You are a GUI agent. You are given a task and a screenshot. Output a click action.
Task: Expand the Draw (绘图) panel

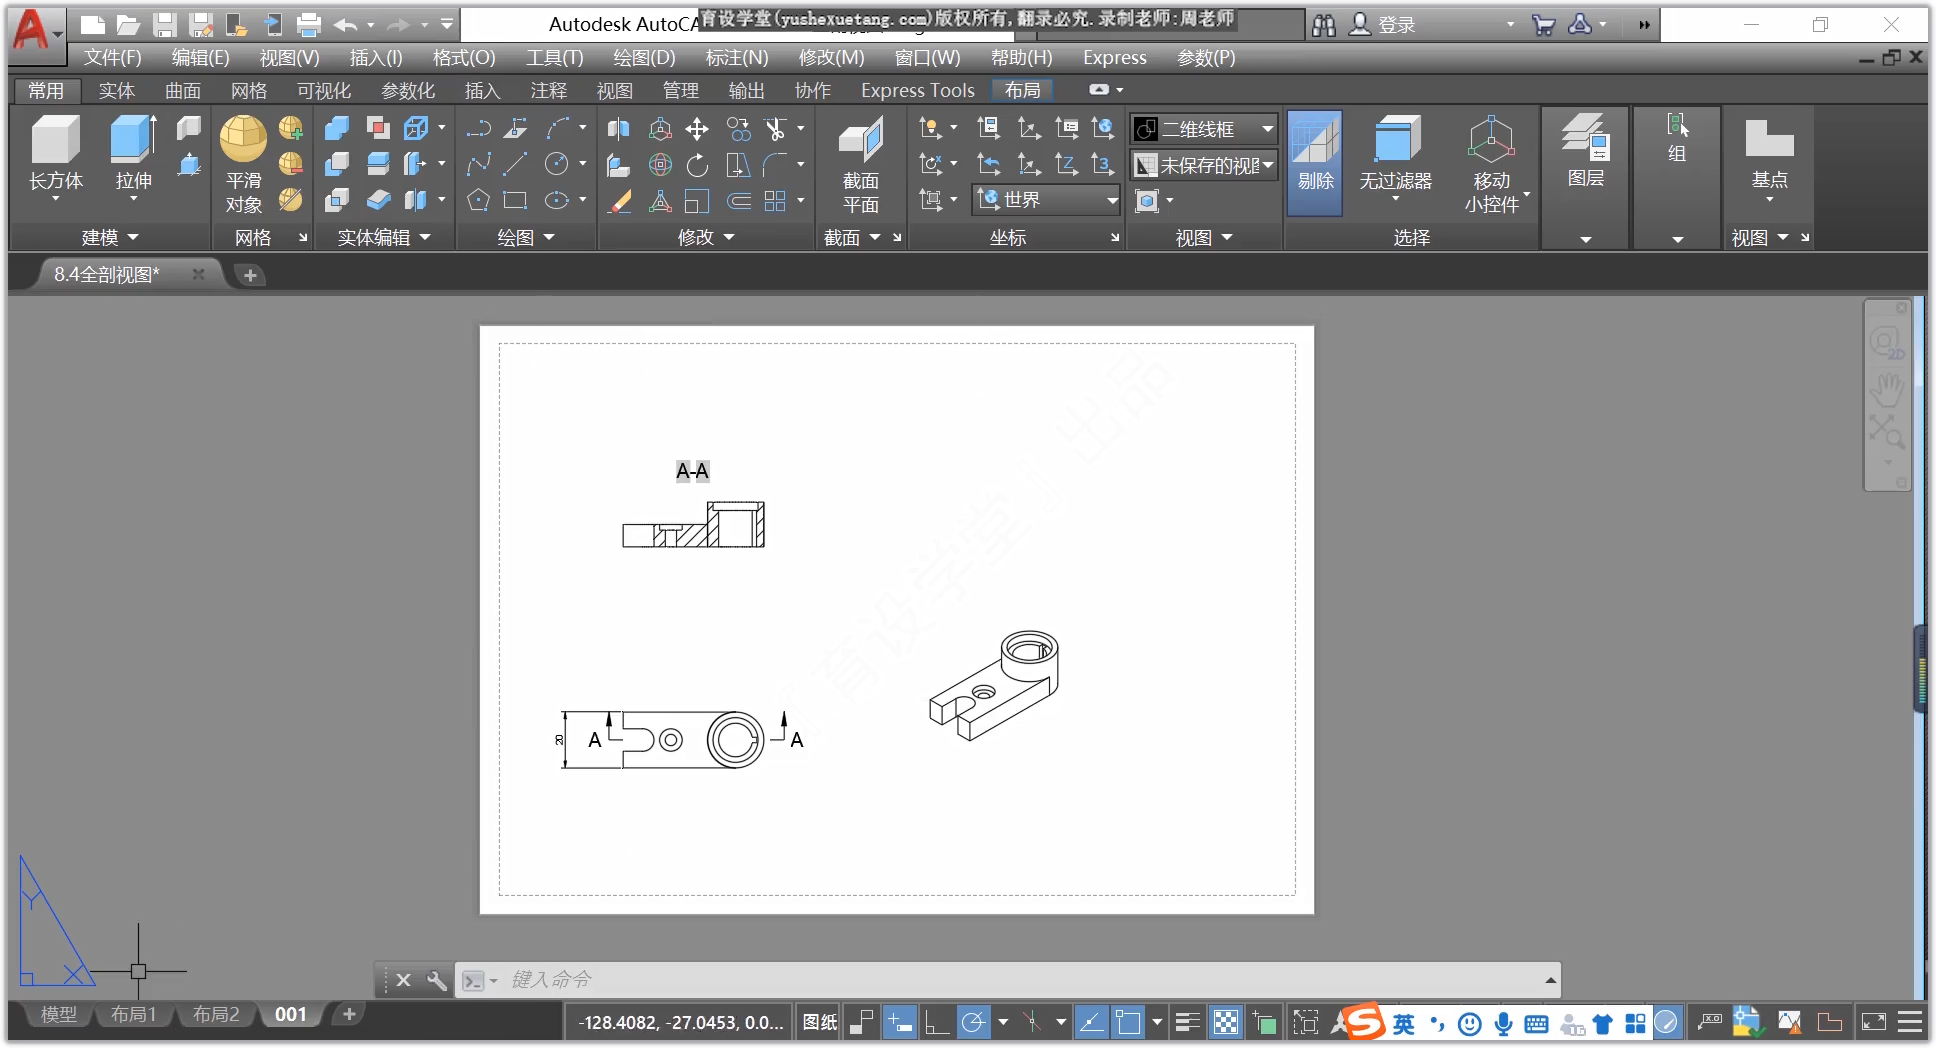pos(526,237)
